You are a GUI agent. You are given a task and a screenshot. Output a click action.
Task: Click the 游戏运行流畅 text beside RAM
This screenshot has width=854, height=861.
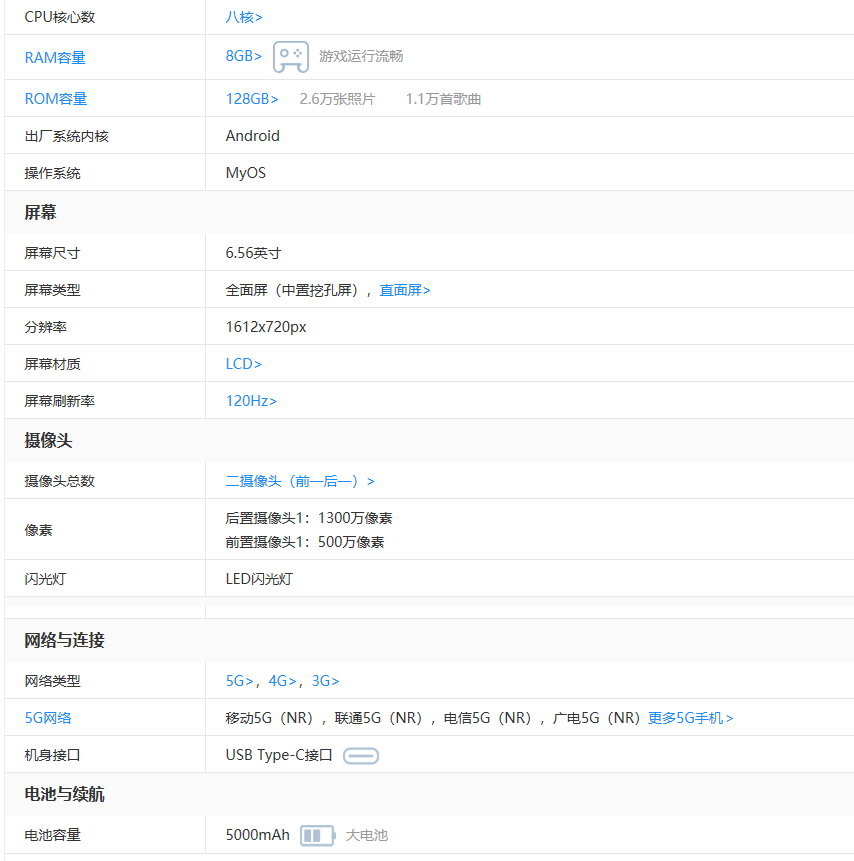[x=361, y=57]
